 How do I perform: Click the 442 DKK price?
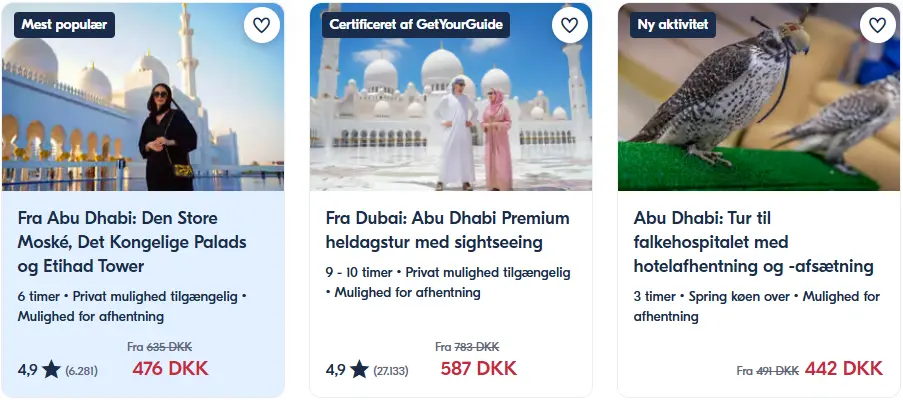coord(844,368)
